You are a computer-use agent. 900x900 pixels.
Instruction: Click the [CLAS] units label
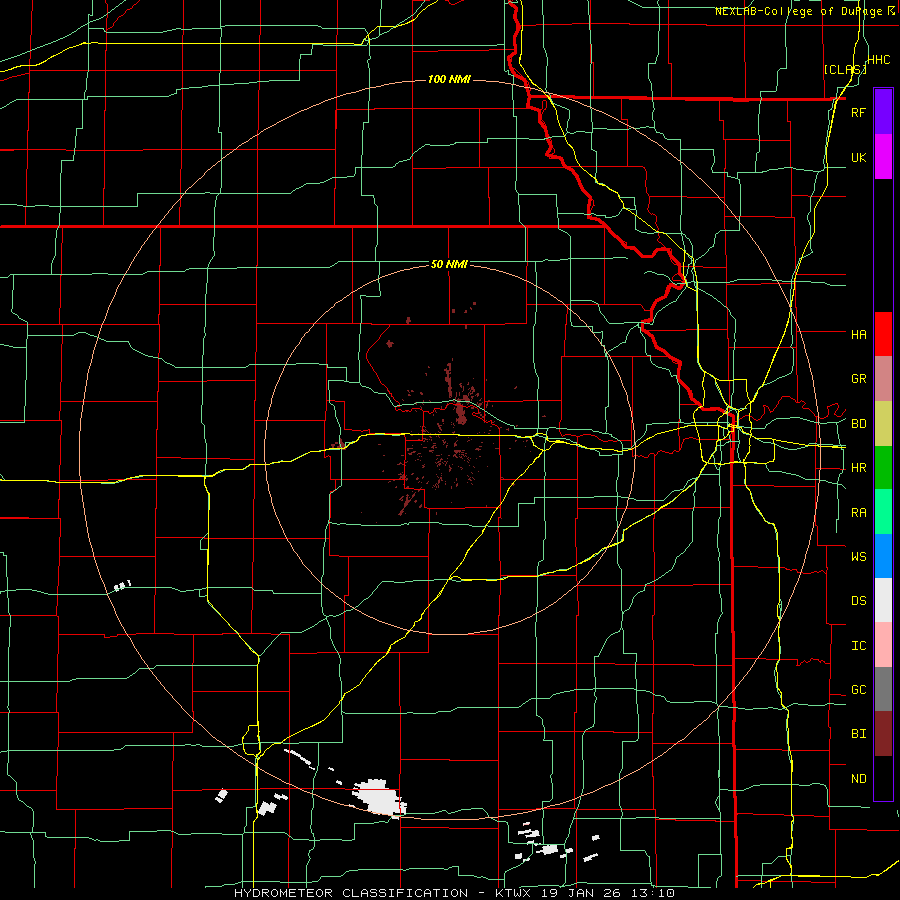coord(845,69)
